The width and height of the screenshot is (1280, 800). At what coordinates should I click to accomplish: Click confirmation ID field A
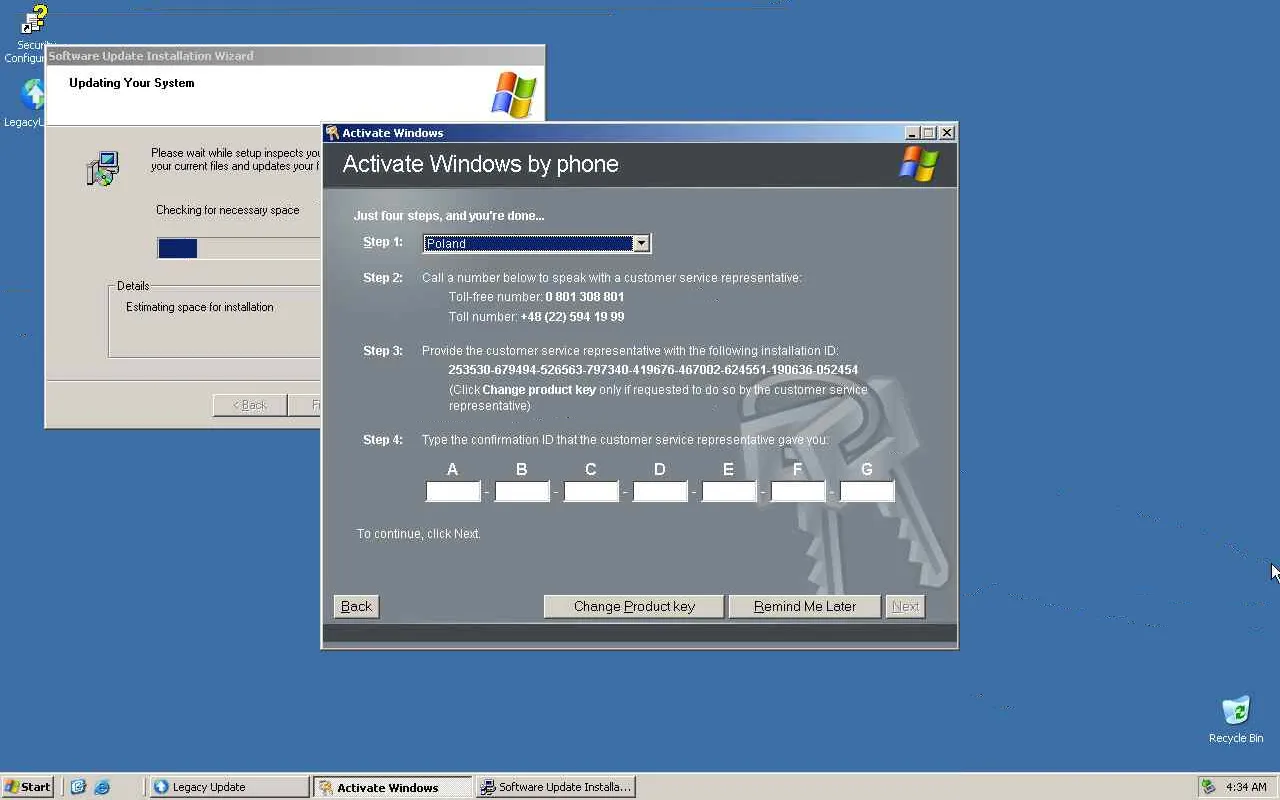click(x=453, y=491)
